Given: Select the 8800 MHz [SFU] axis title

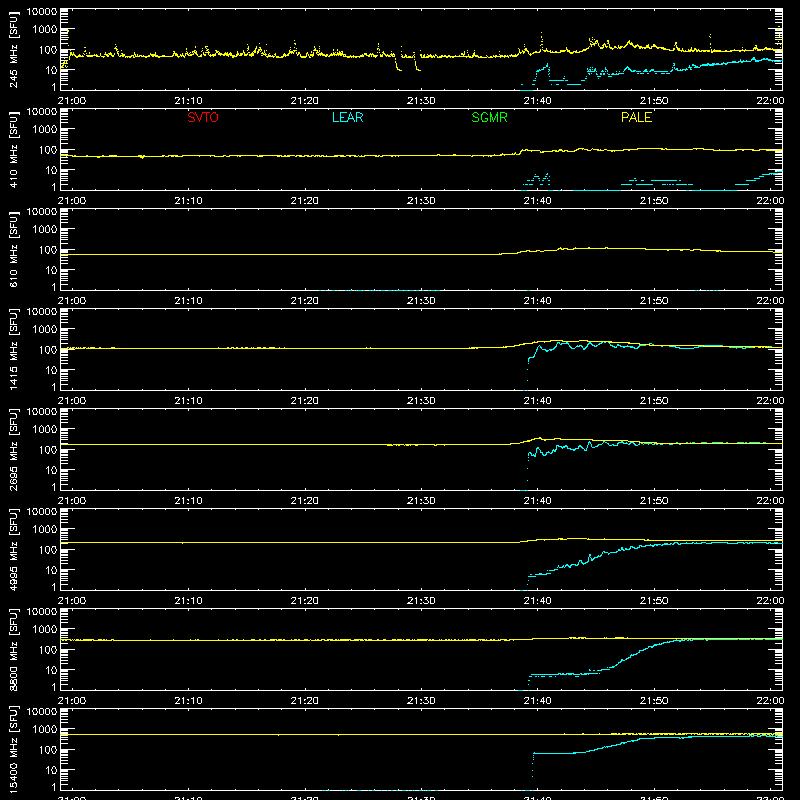Looking at the screenshot, I should pos(14,649).
